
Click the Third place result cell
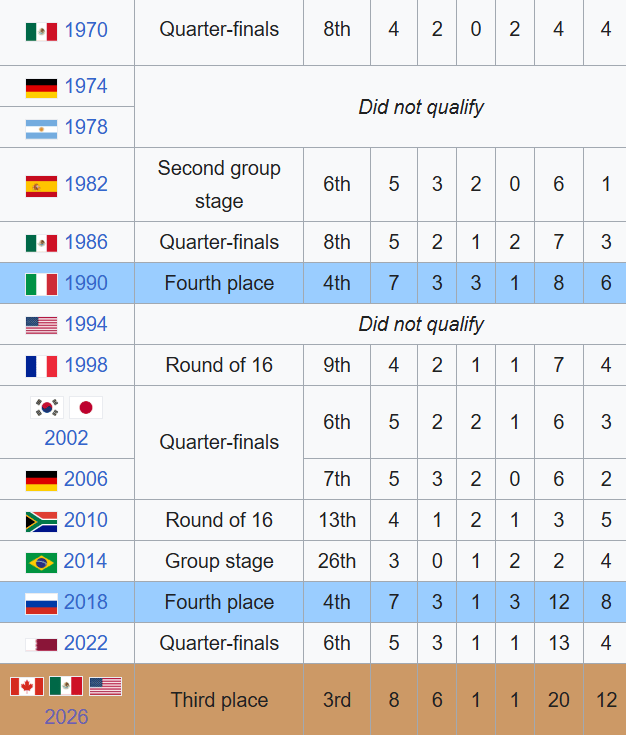[219, 700]
